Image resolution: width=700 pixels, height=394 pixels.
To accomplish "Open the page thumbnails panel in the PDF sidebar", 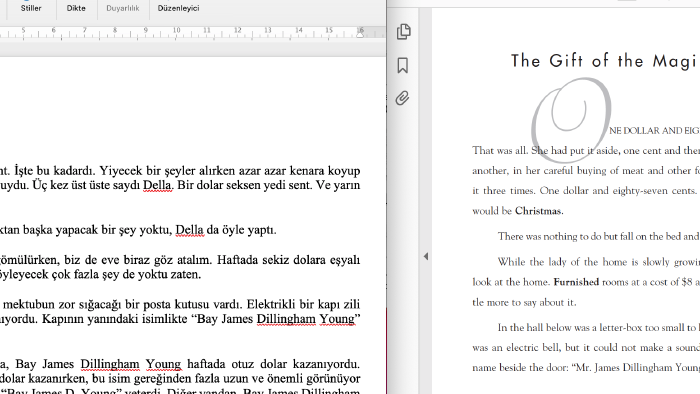I will (x=403, y=32).
